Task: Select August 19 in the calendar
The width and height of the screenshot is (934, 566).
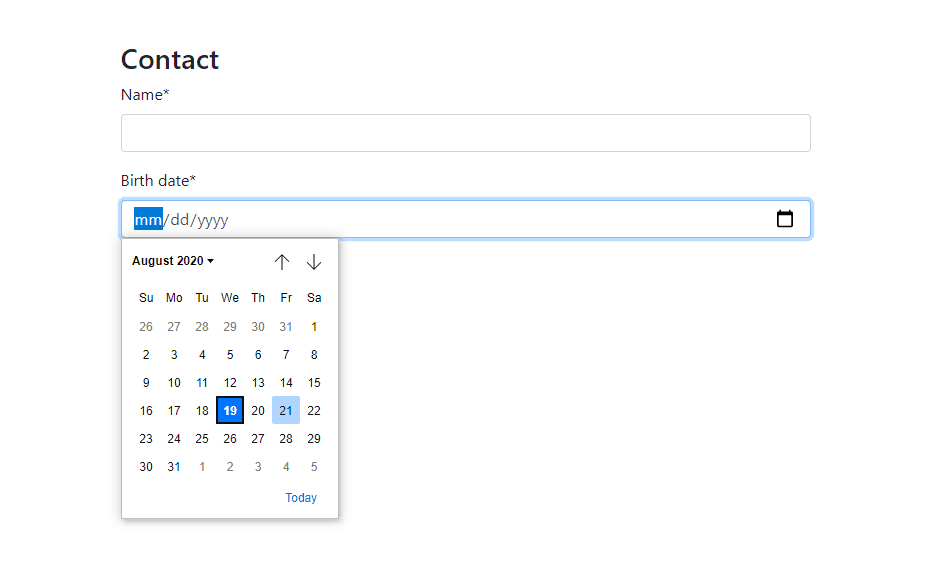Action: (x=230, y=411)
